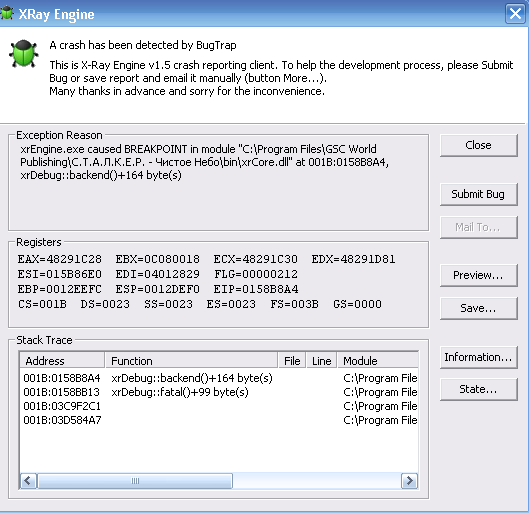Click the File column header
The width and height of the screenshot is (529, 513).
[292, 361]
